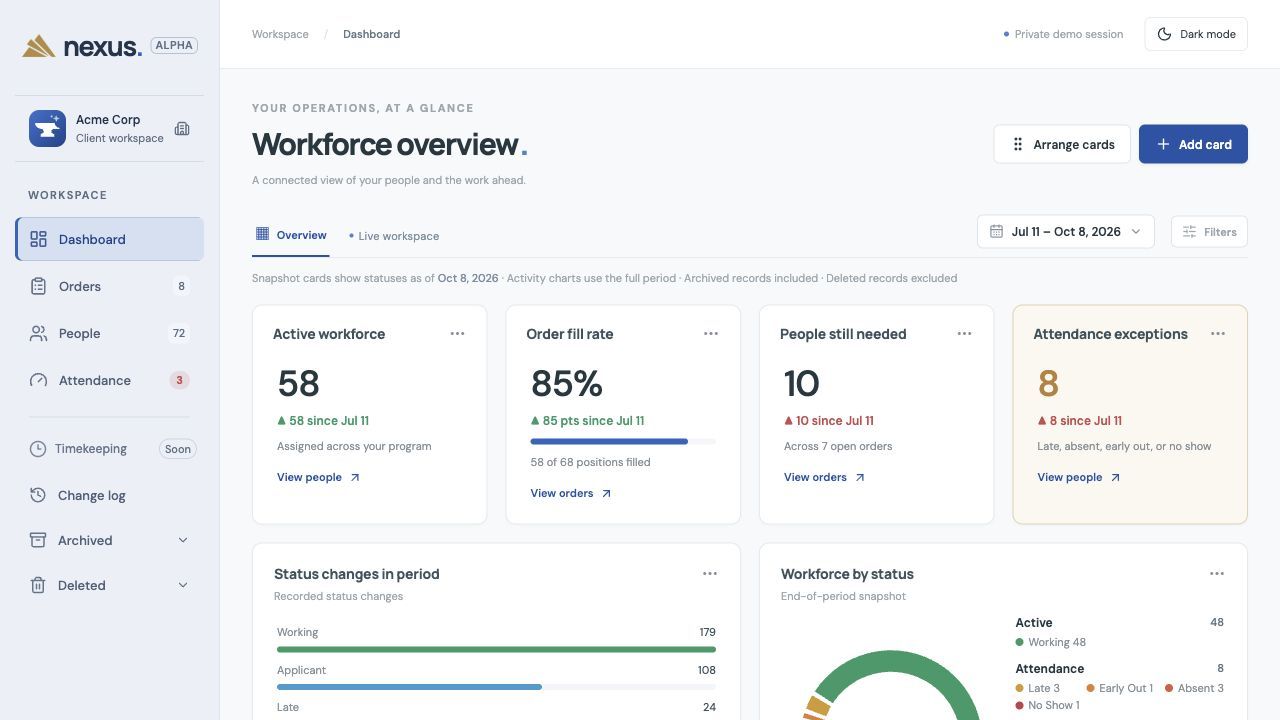Click the Order fill rate progress bar
The image size is (1280, 720).
[623, 441]
